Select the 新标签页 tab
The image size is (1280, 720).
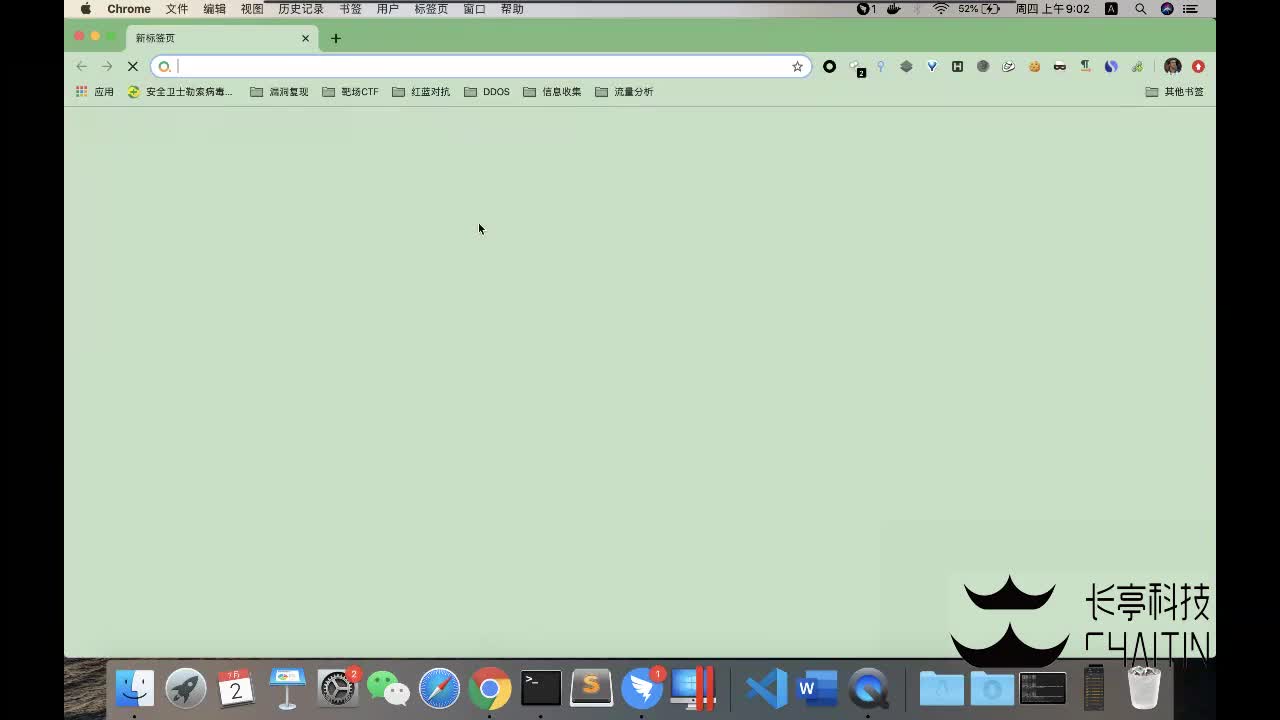(x=222, y=38)
